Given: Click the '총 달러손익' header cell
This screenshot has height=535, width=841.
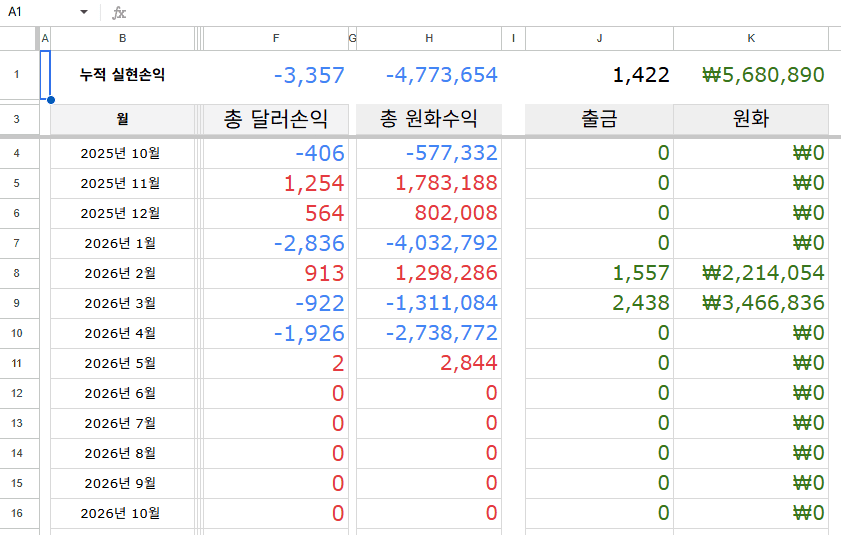Looking at the screenshot, I should tap(276, 119).
